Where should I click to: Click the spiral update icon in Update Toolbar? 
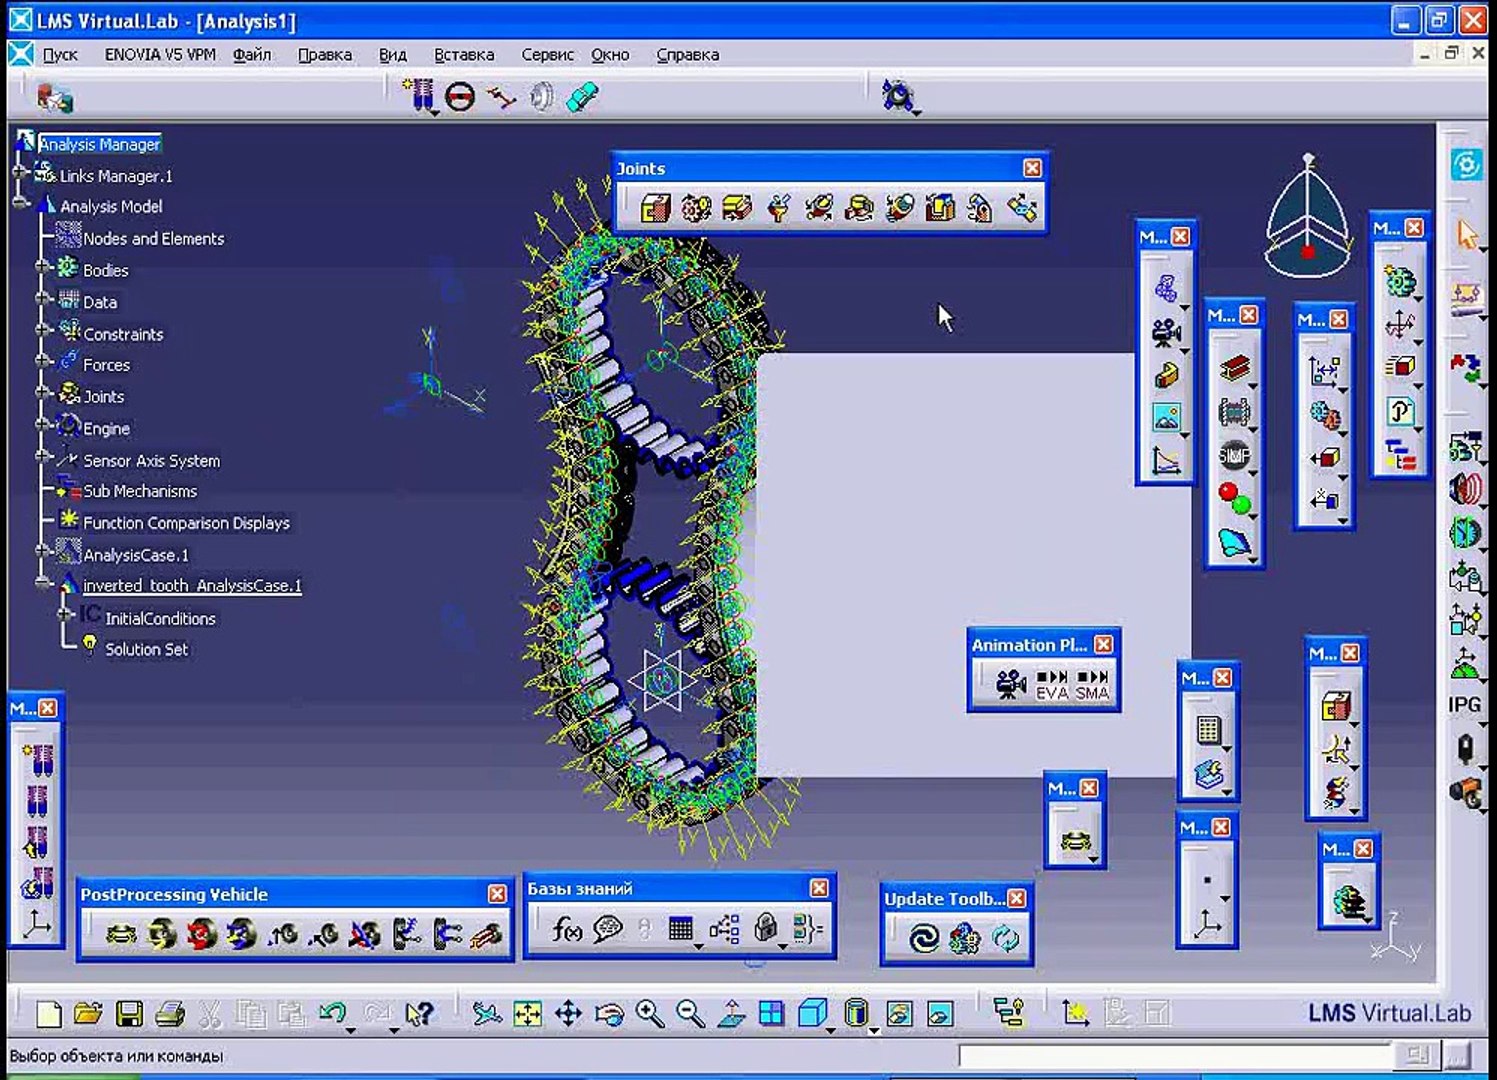click(923, 938)
